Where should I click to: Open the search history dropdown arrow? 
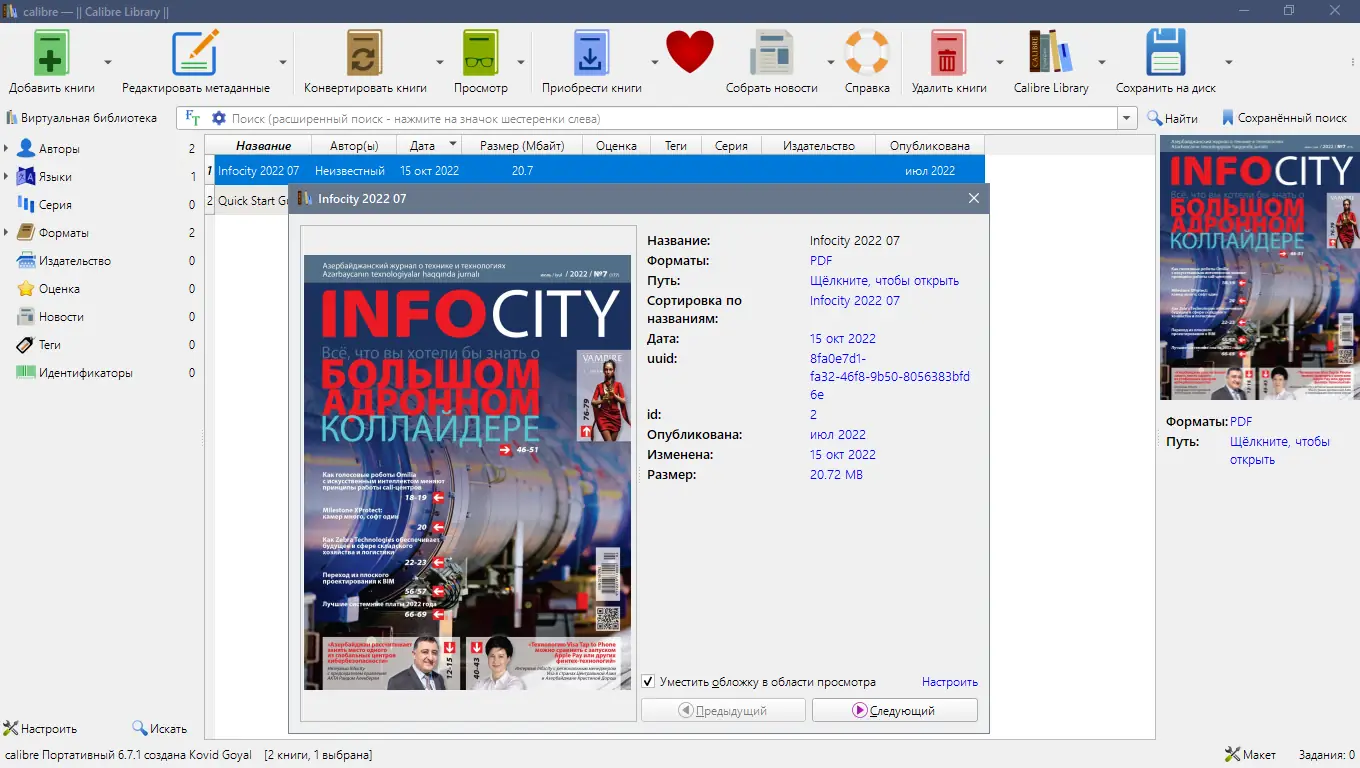click(1128, 118)
